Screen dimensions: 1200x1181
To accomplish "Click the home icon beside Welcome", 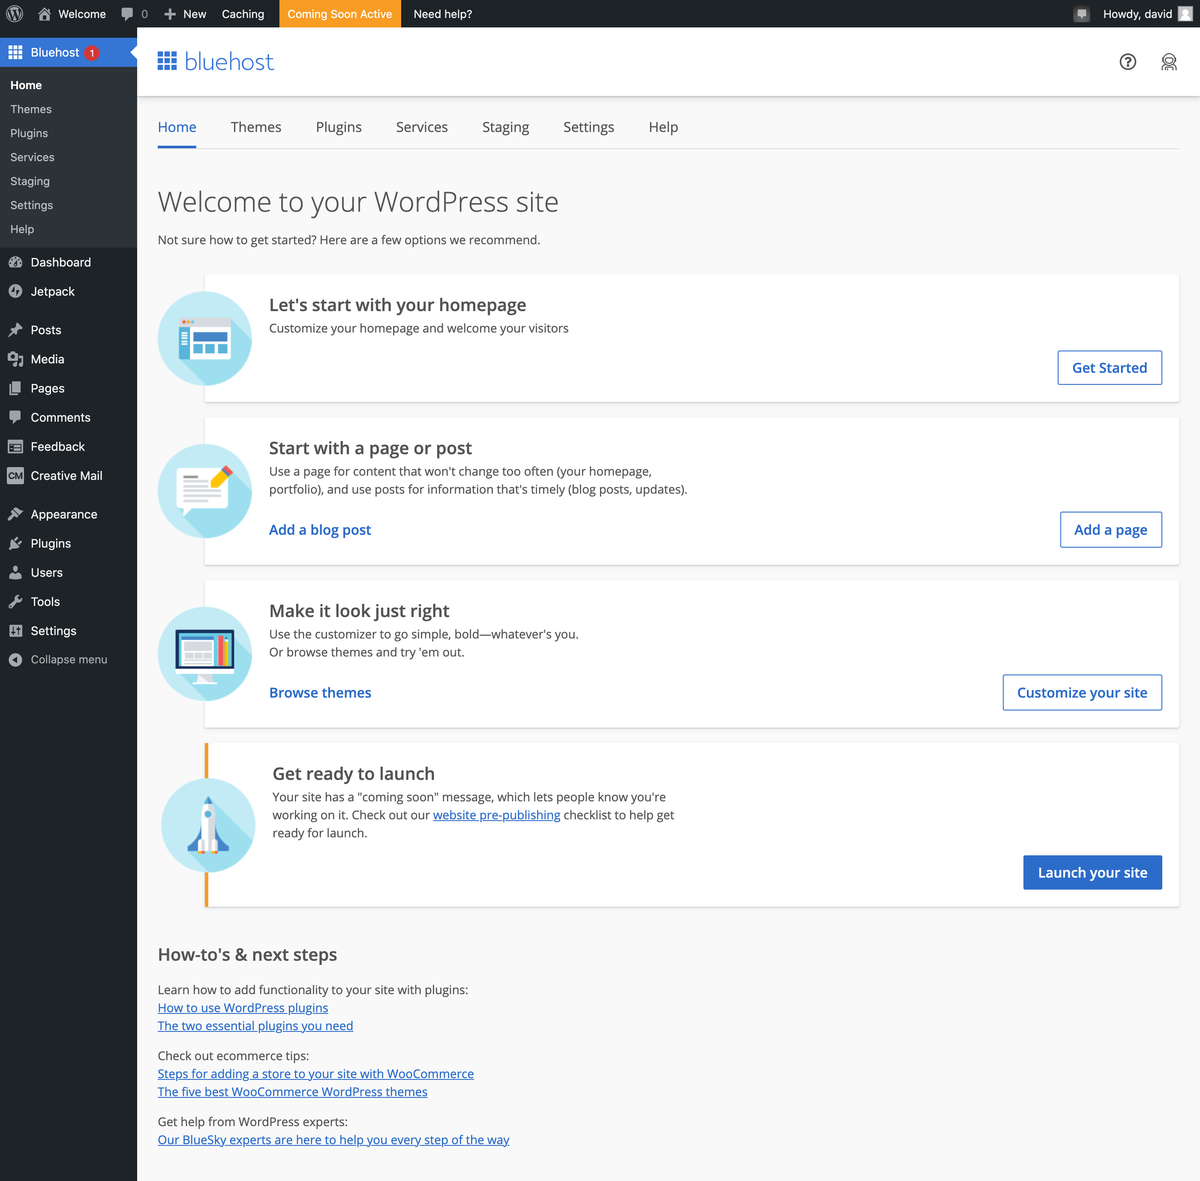I will click(44, 14).
